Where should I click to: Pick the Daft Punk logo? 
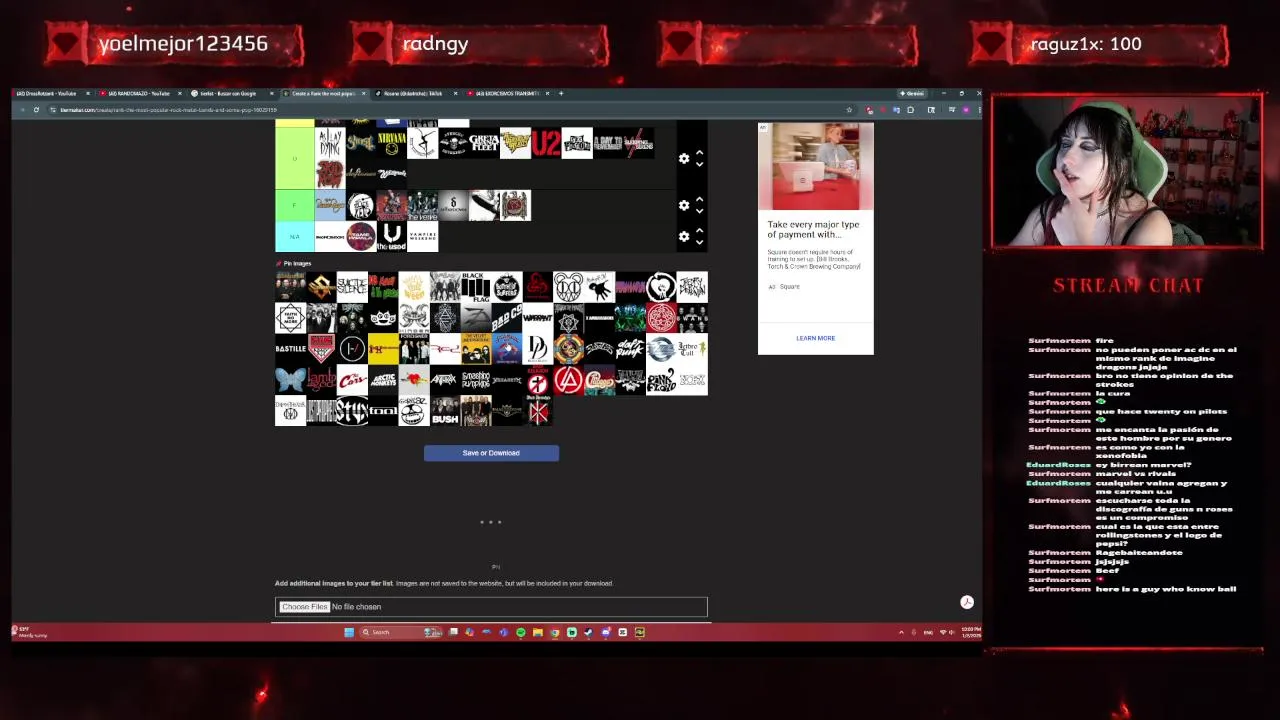pyautogui.click(x=630, y=349)
